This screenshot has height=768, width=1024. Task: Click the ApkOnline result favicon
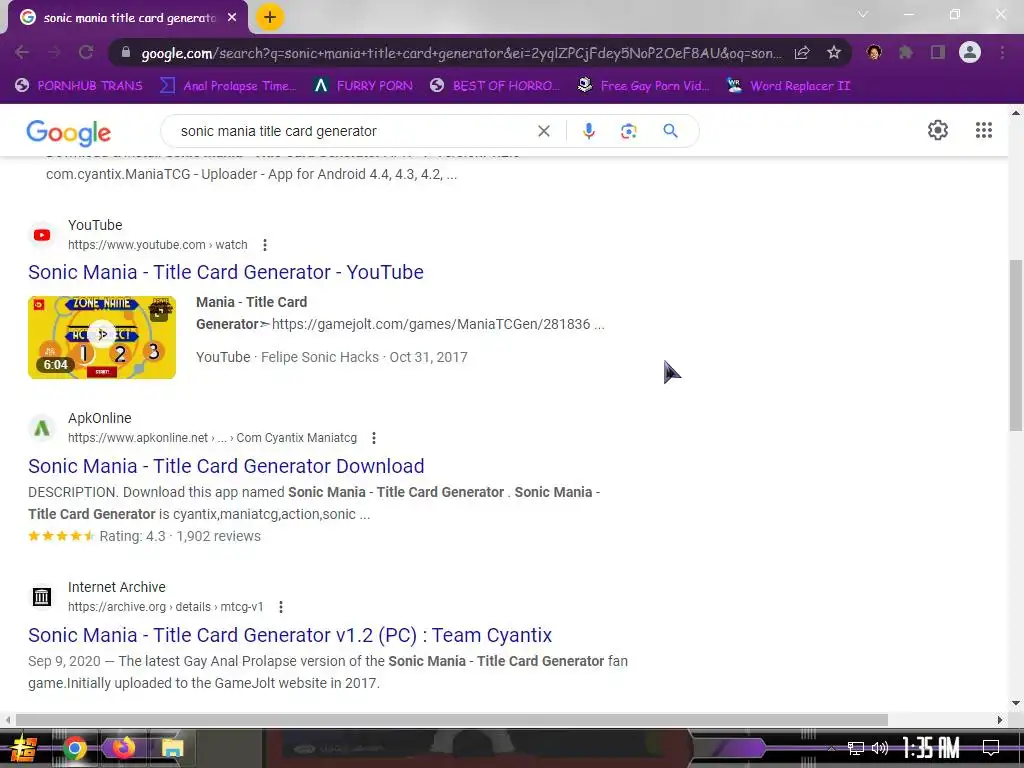[x=42, y=428]
